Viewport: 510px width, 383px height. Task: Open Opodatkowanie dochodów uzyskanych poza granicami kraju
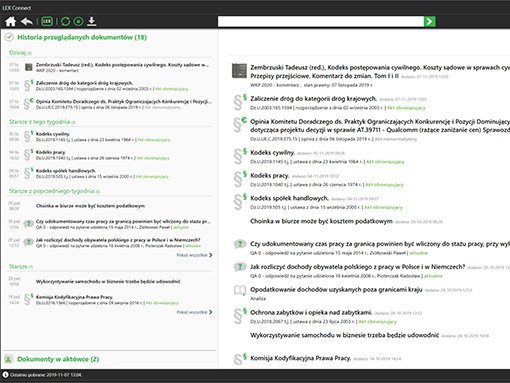click(x=336, y=289)
